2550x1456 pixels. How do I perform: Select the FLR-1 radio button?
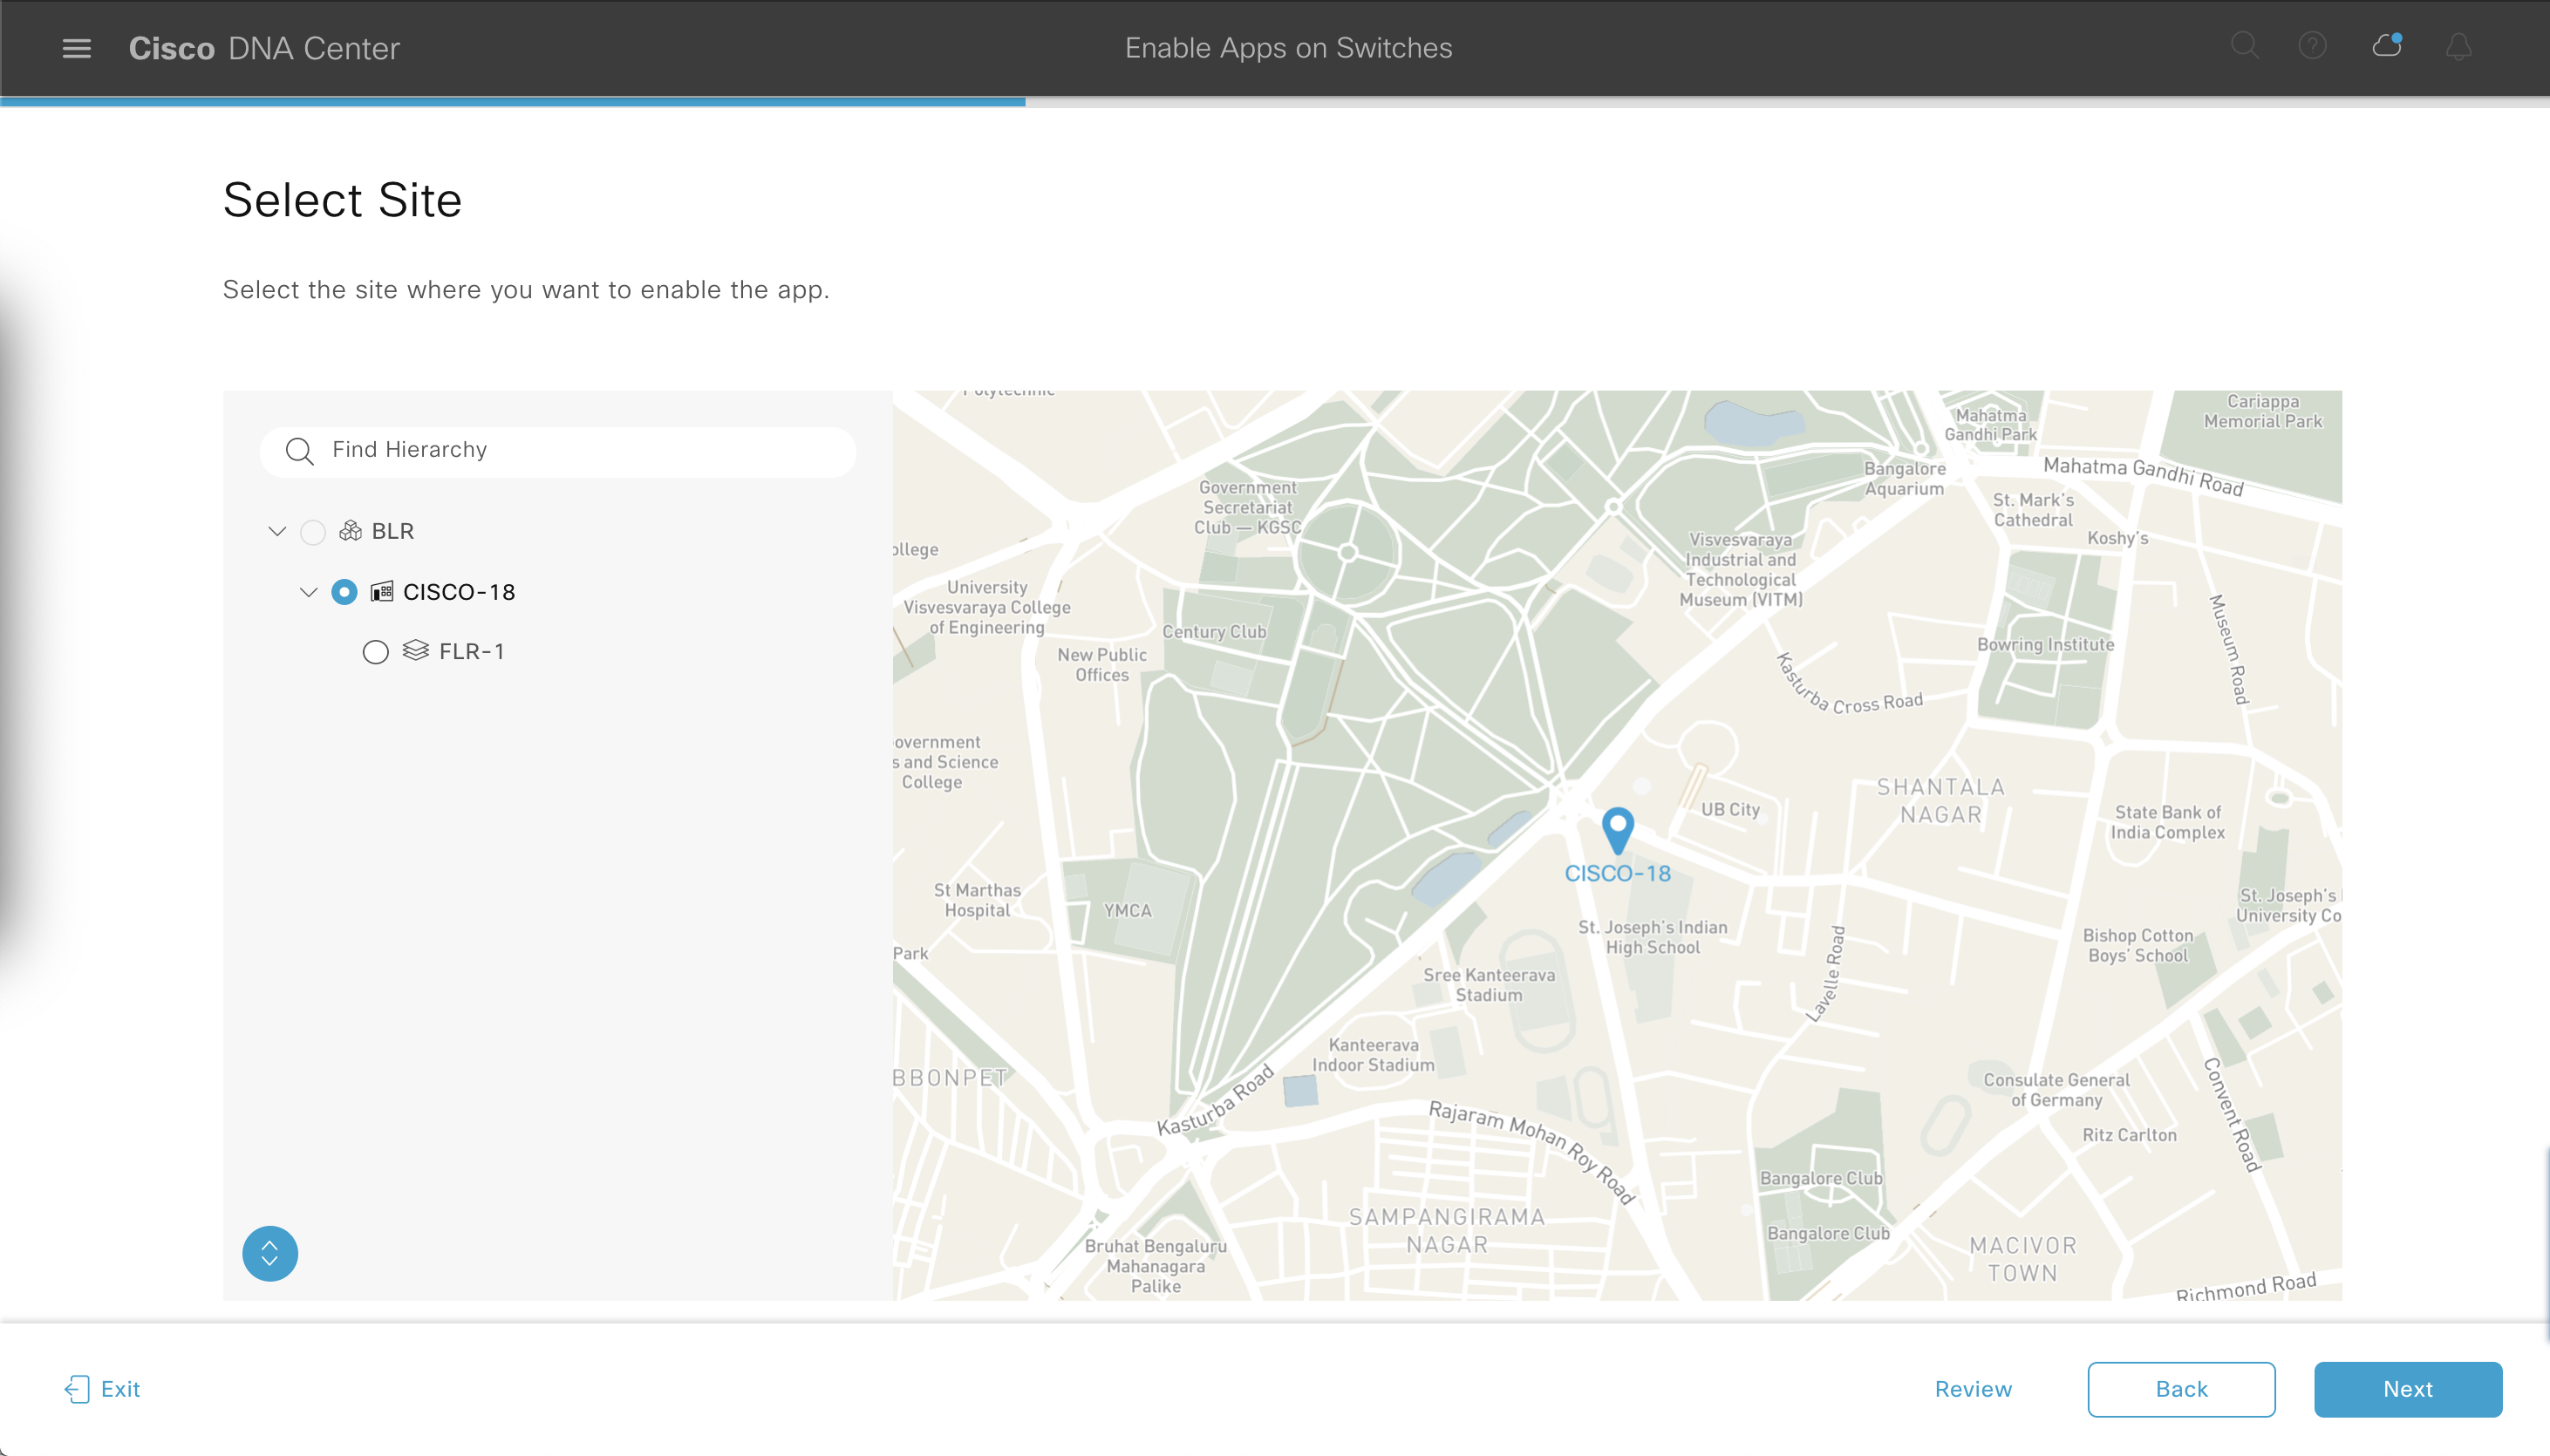[x=375, y=652]
